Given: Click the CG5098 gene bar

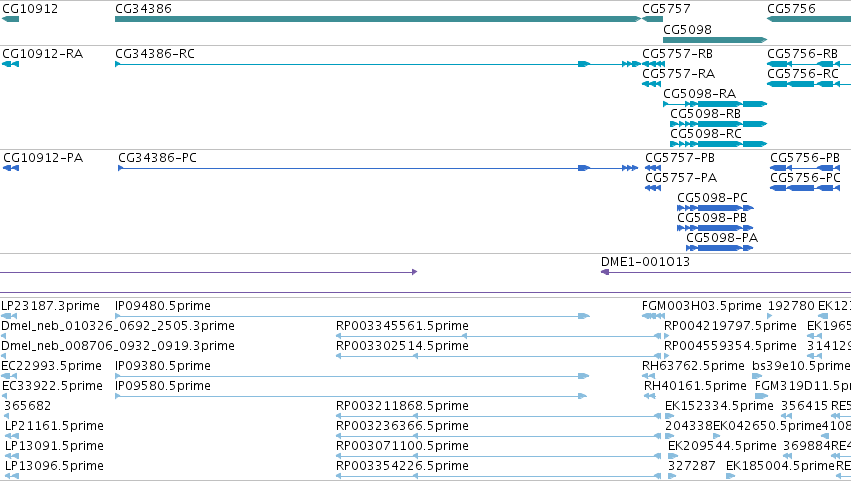Looking at the screenshot, I should tap(715, 40).
